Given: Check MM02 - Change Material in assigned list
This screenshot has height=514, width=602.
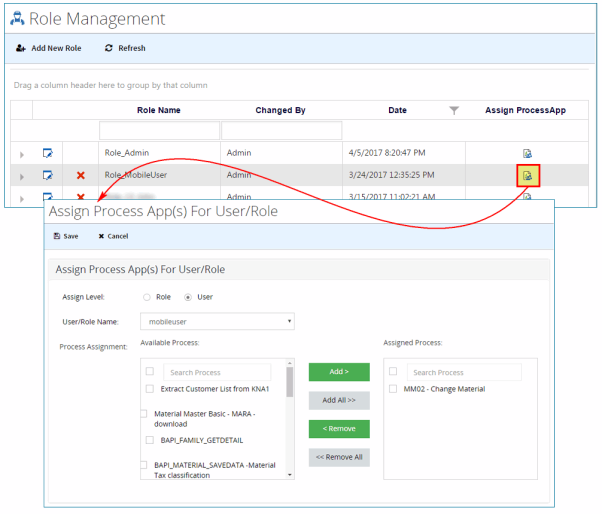Looking at the screenshot, I should [393, 389].
